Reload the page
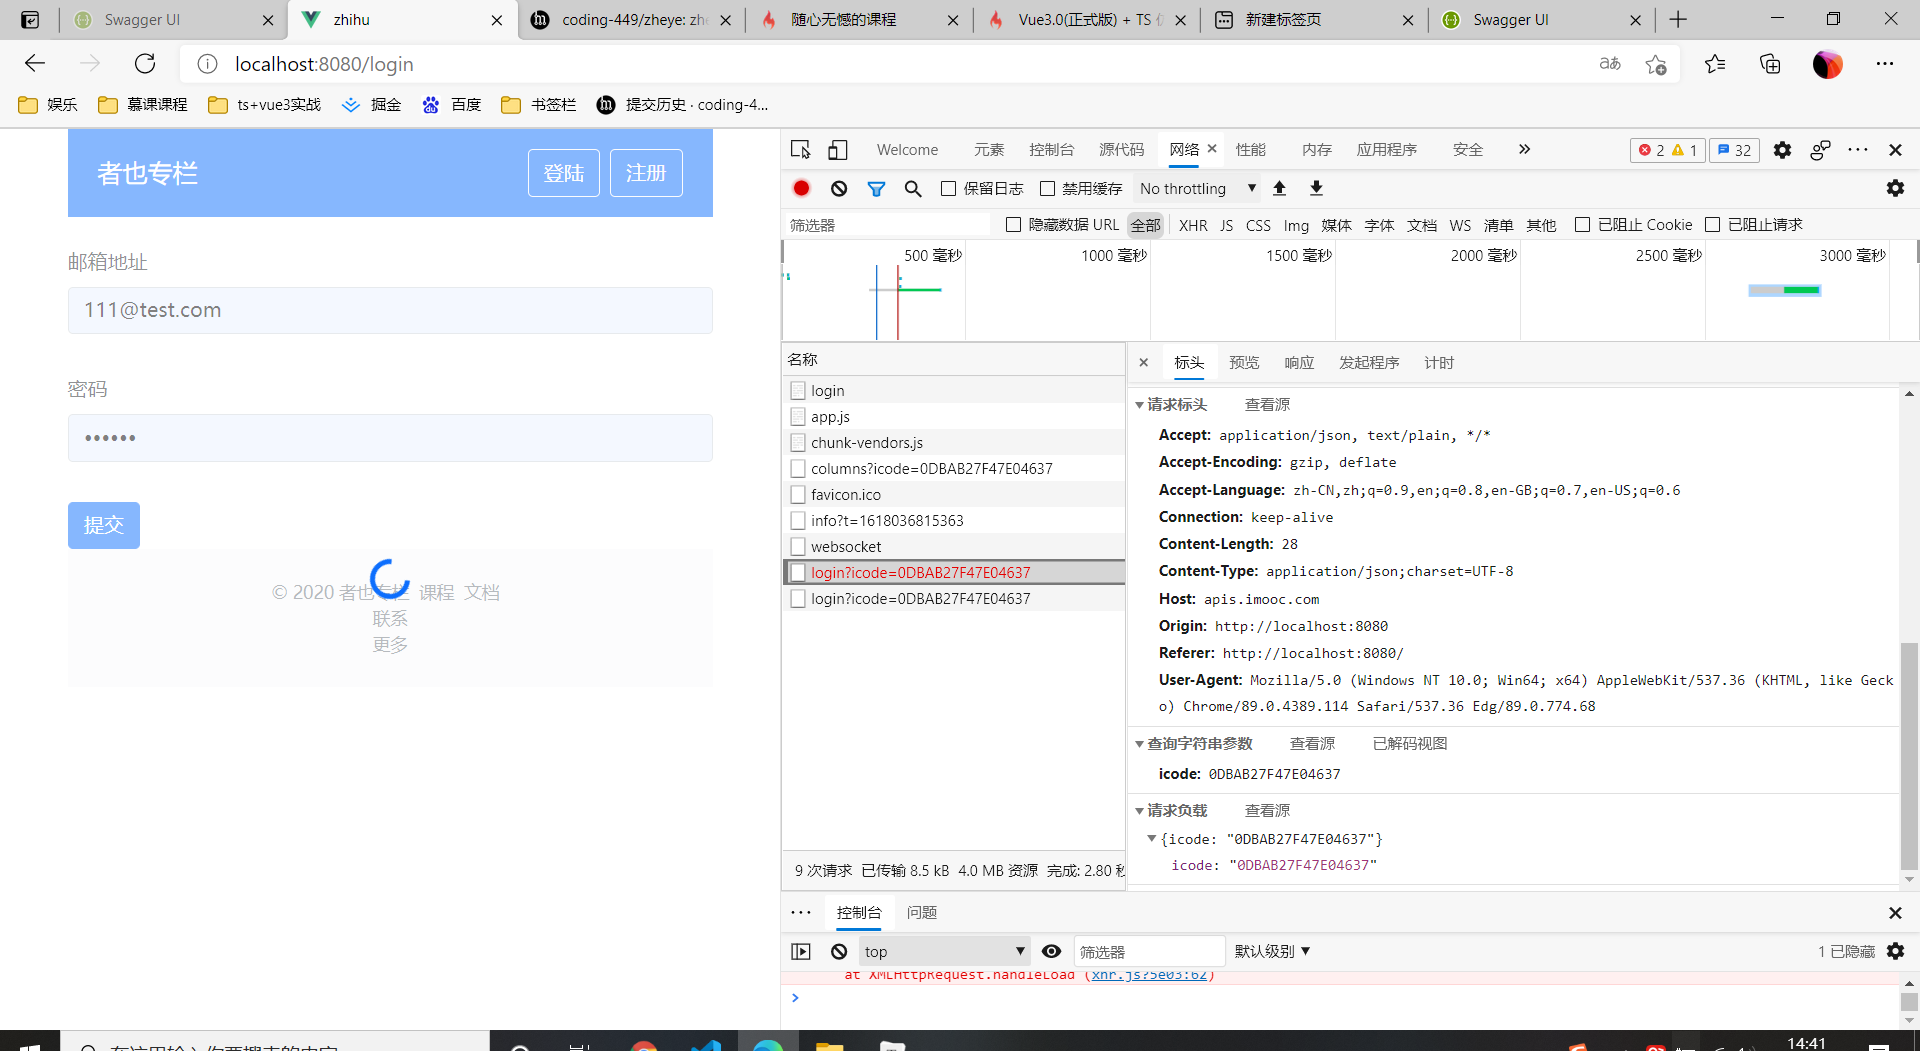This screenshot has height=1051, width=1920. (x=145, y=64)
